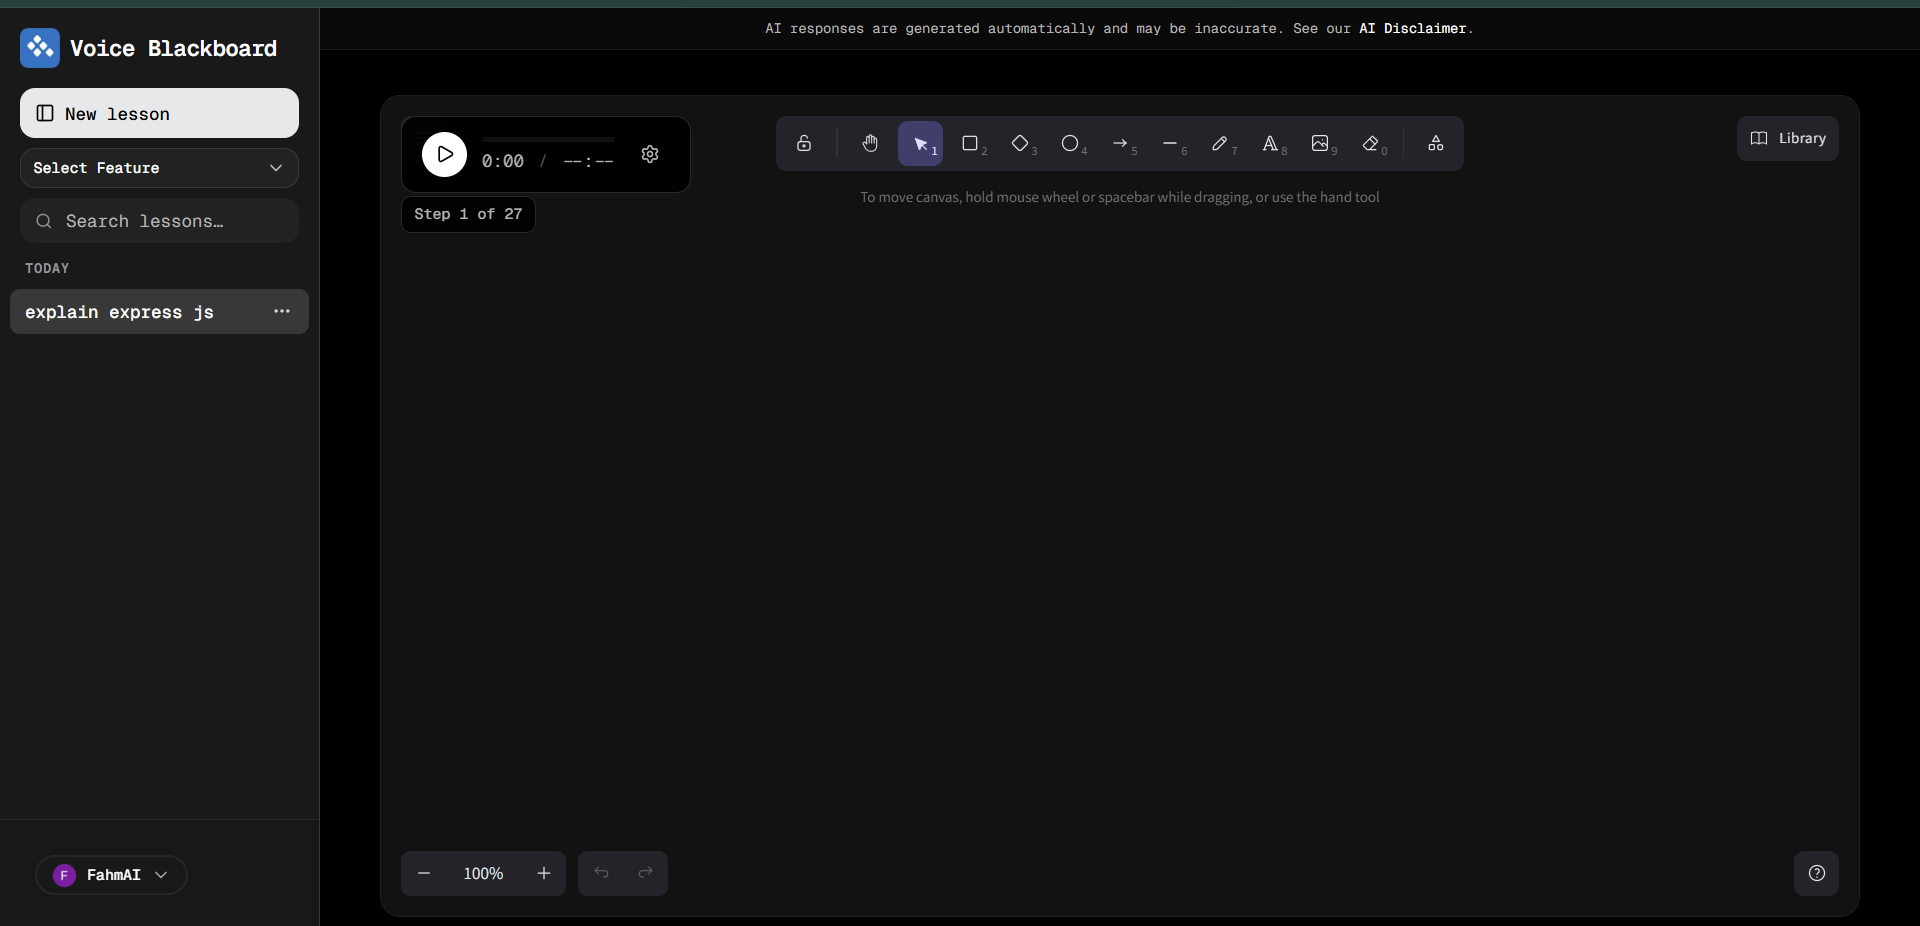Open playback settings gear
The image size is (1920, 926).
(x=650, y=154)
